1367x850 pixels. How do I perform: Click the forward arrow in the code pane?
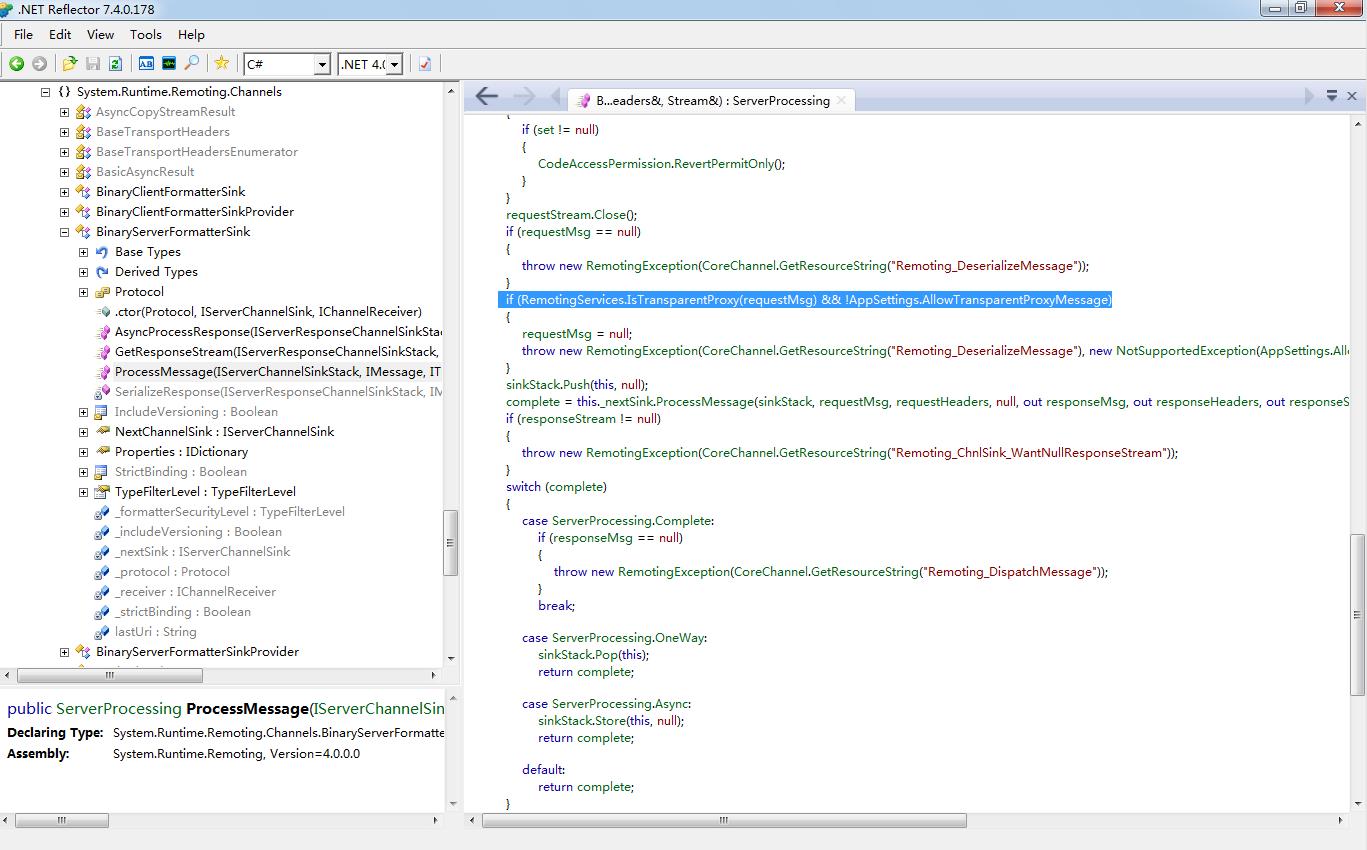click(x=523, y=96)
